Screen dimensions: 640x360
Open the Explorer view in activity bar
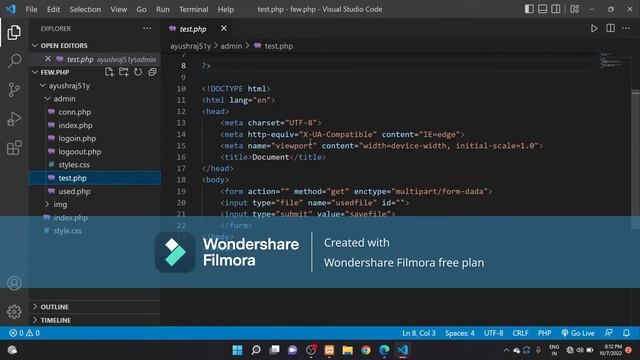point(14,32)
